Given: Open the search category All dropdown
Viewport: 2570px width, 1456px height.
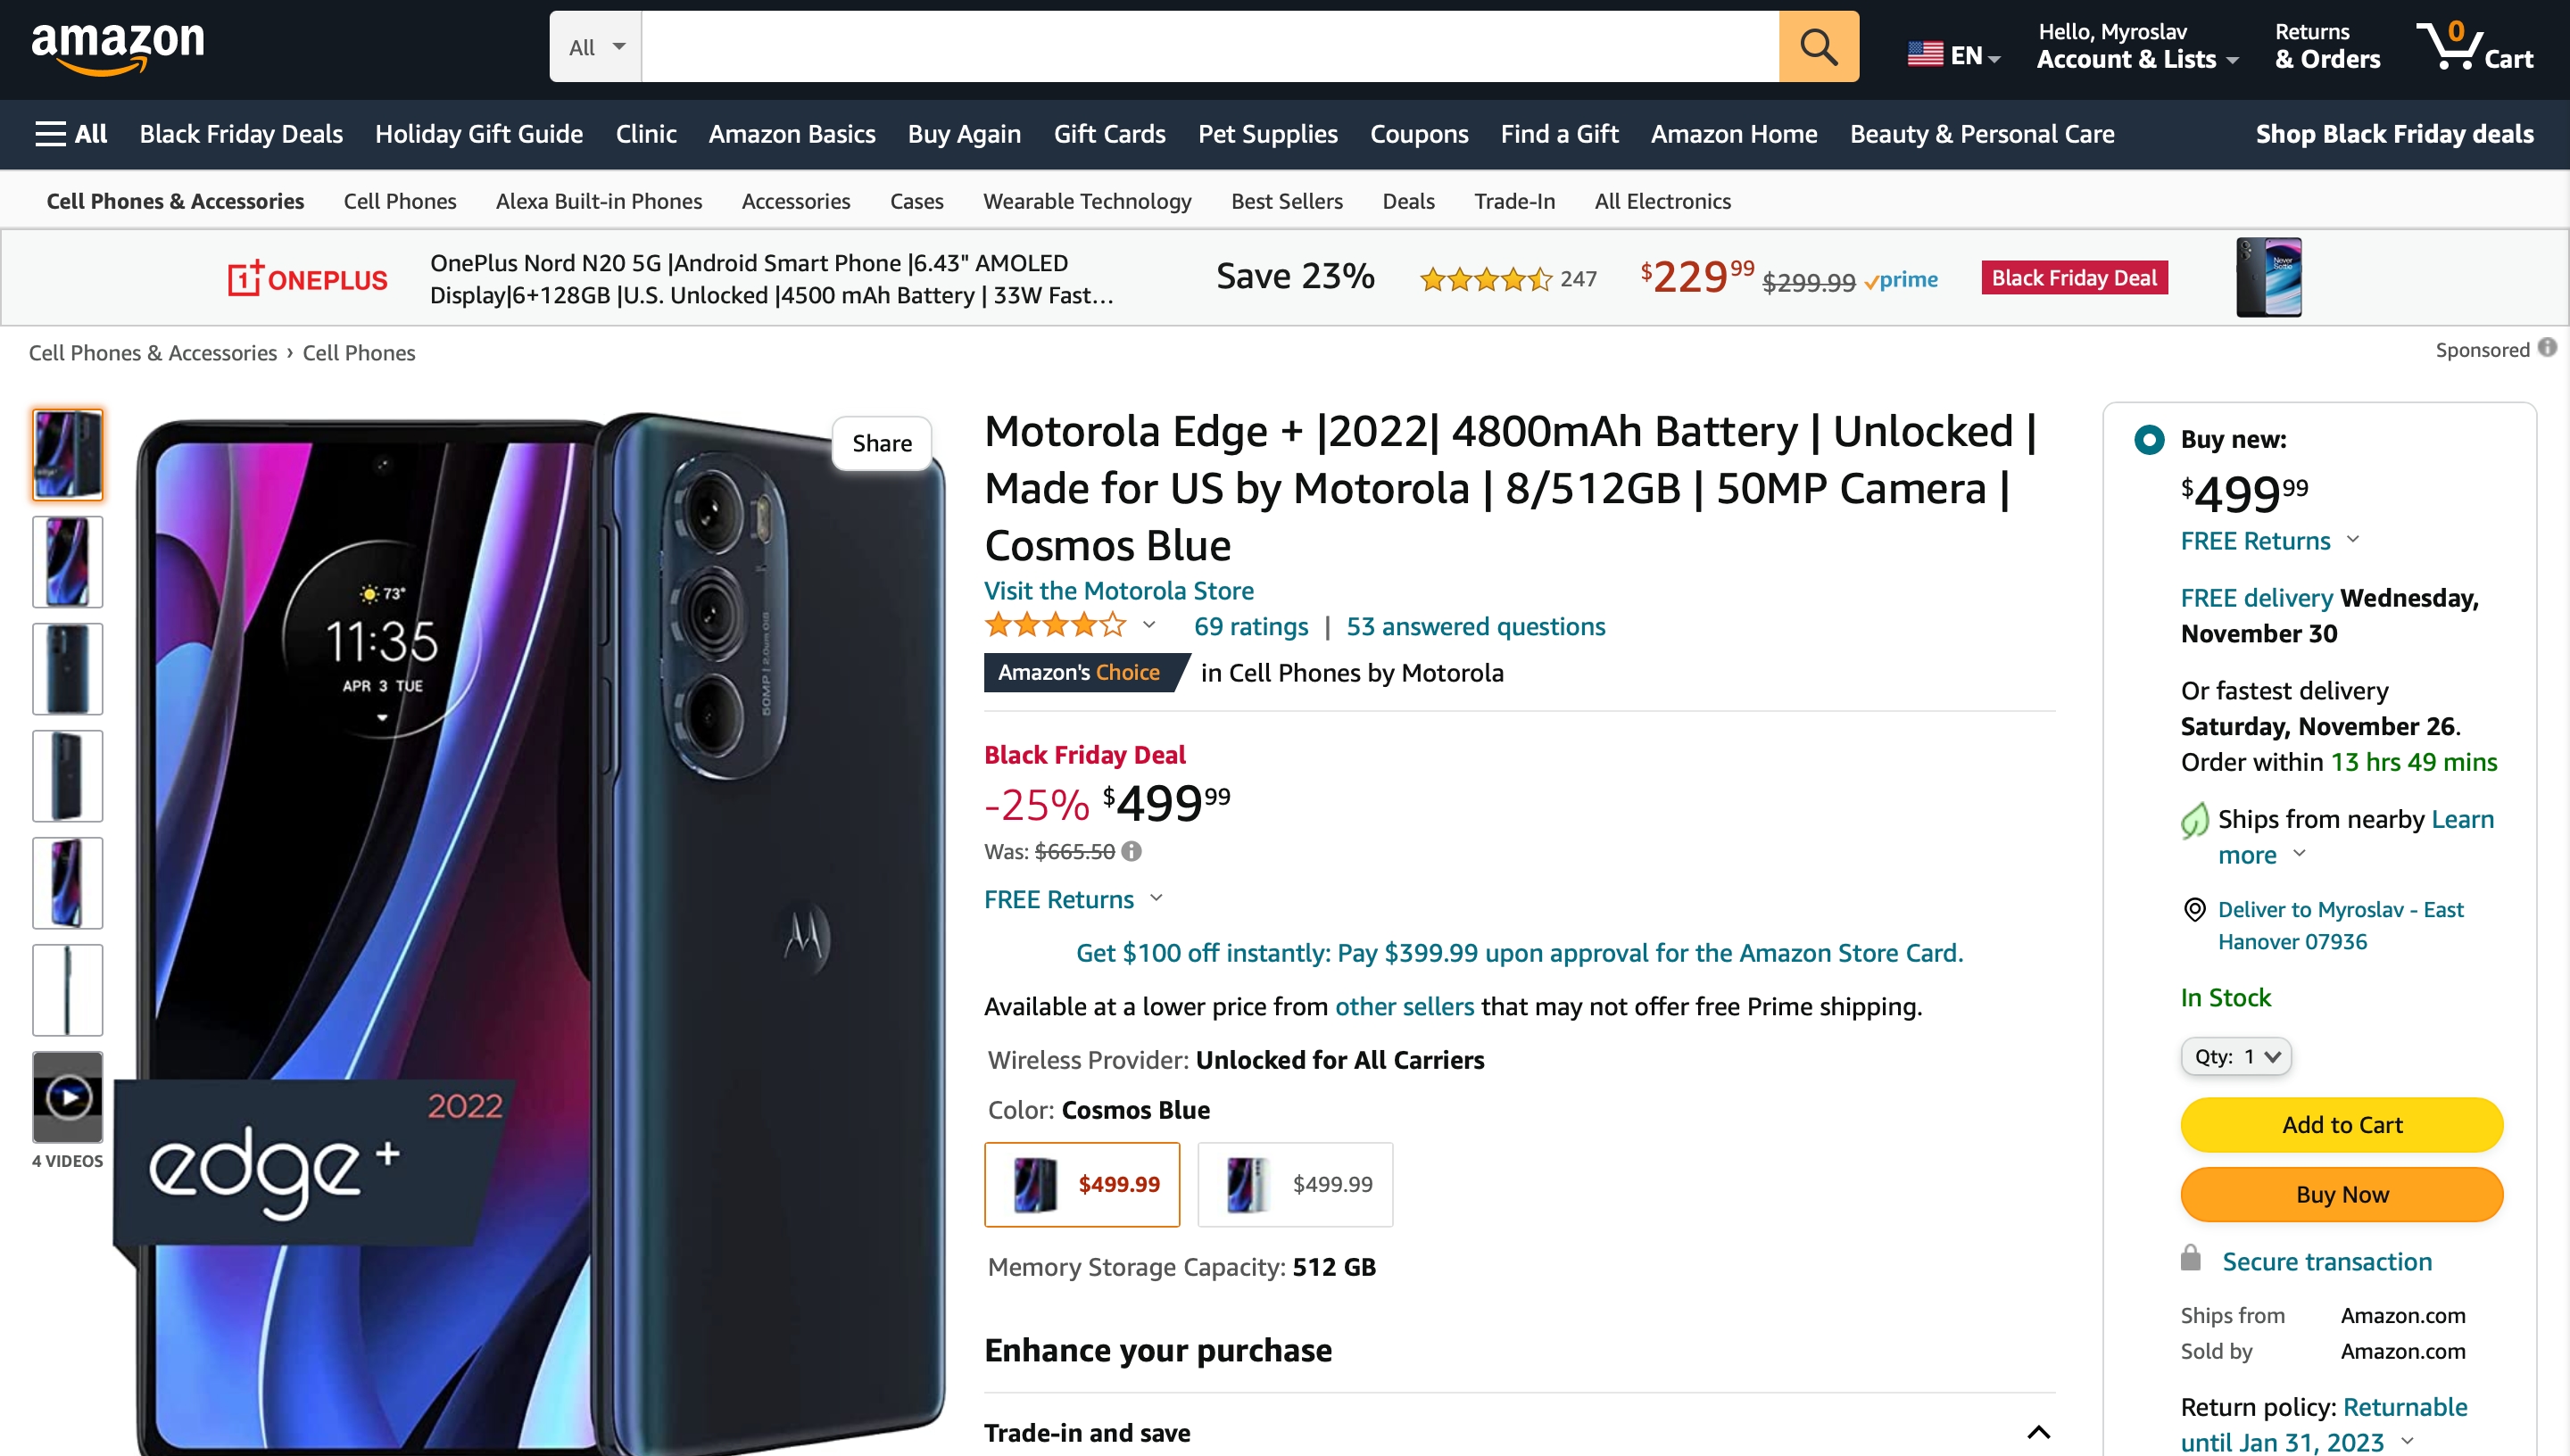Looking at the screenshot, I should tap(596, 47).
